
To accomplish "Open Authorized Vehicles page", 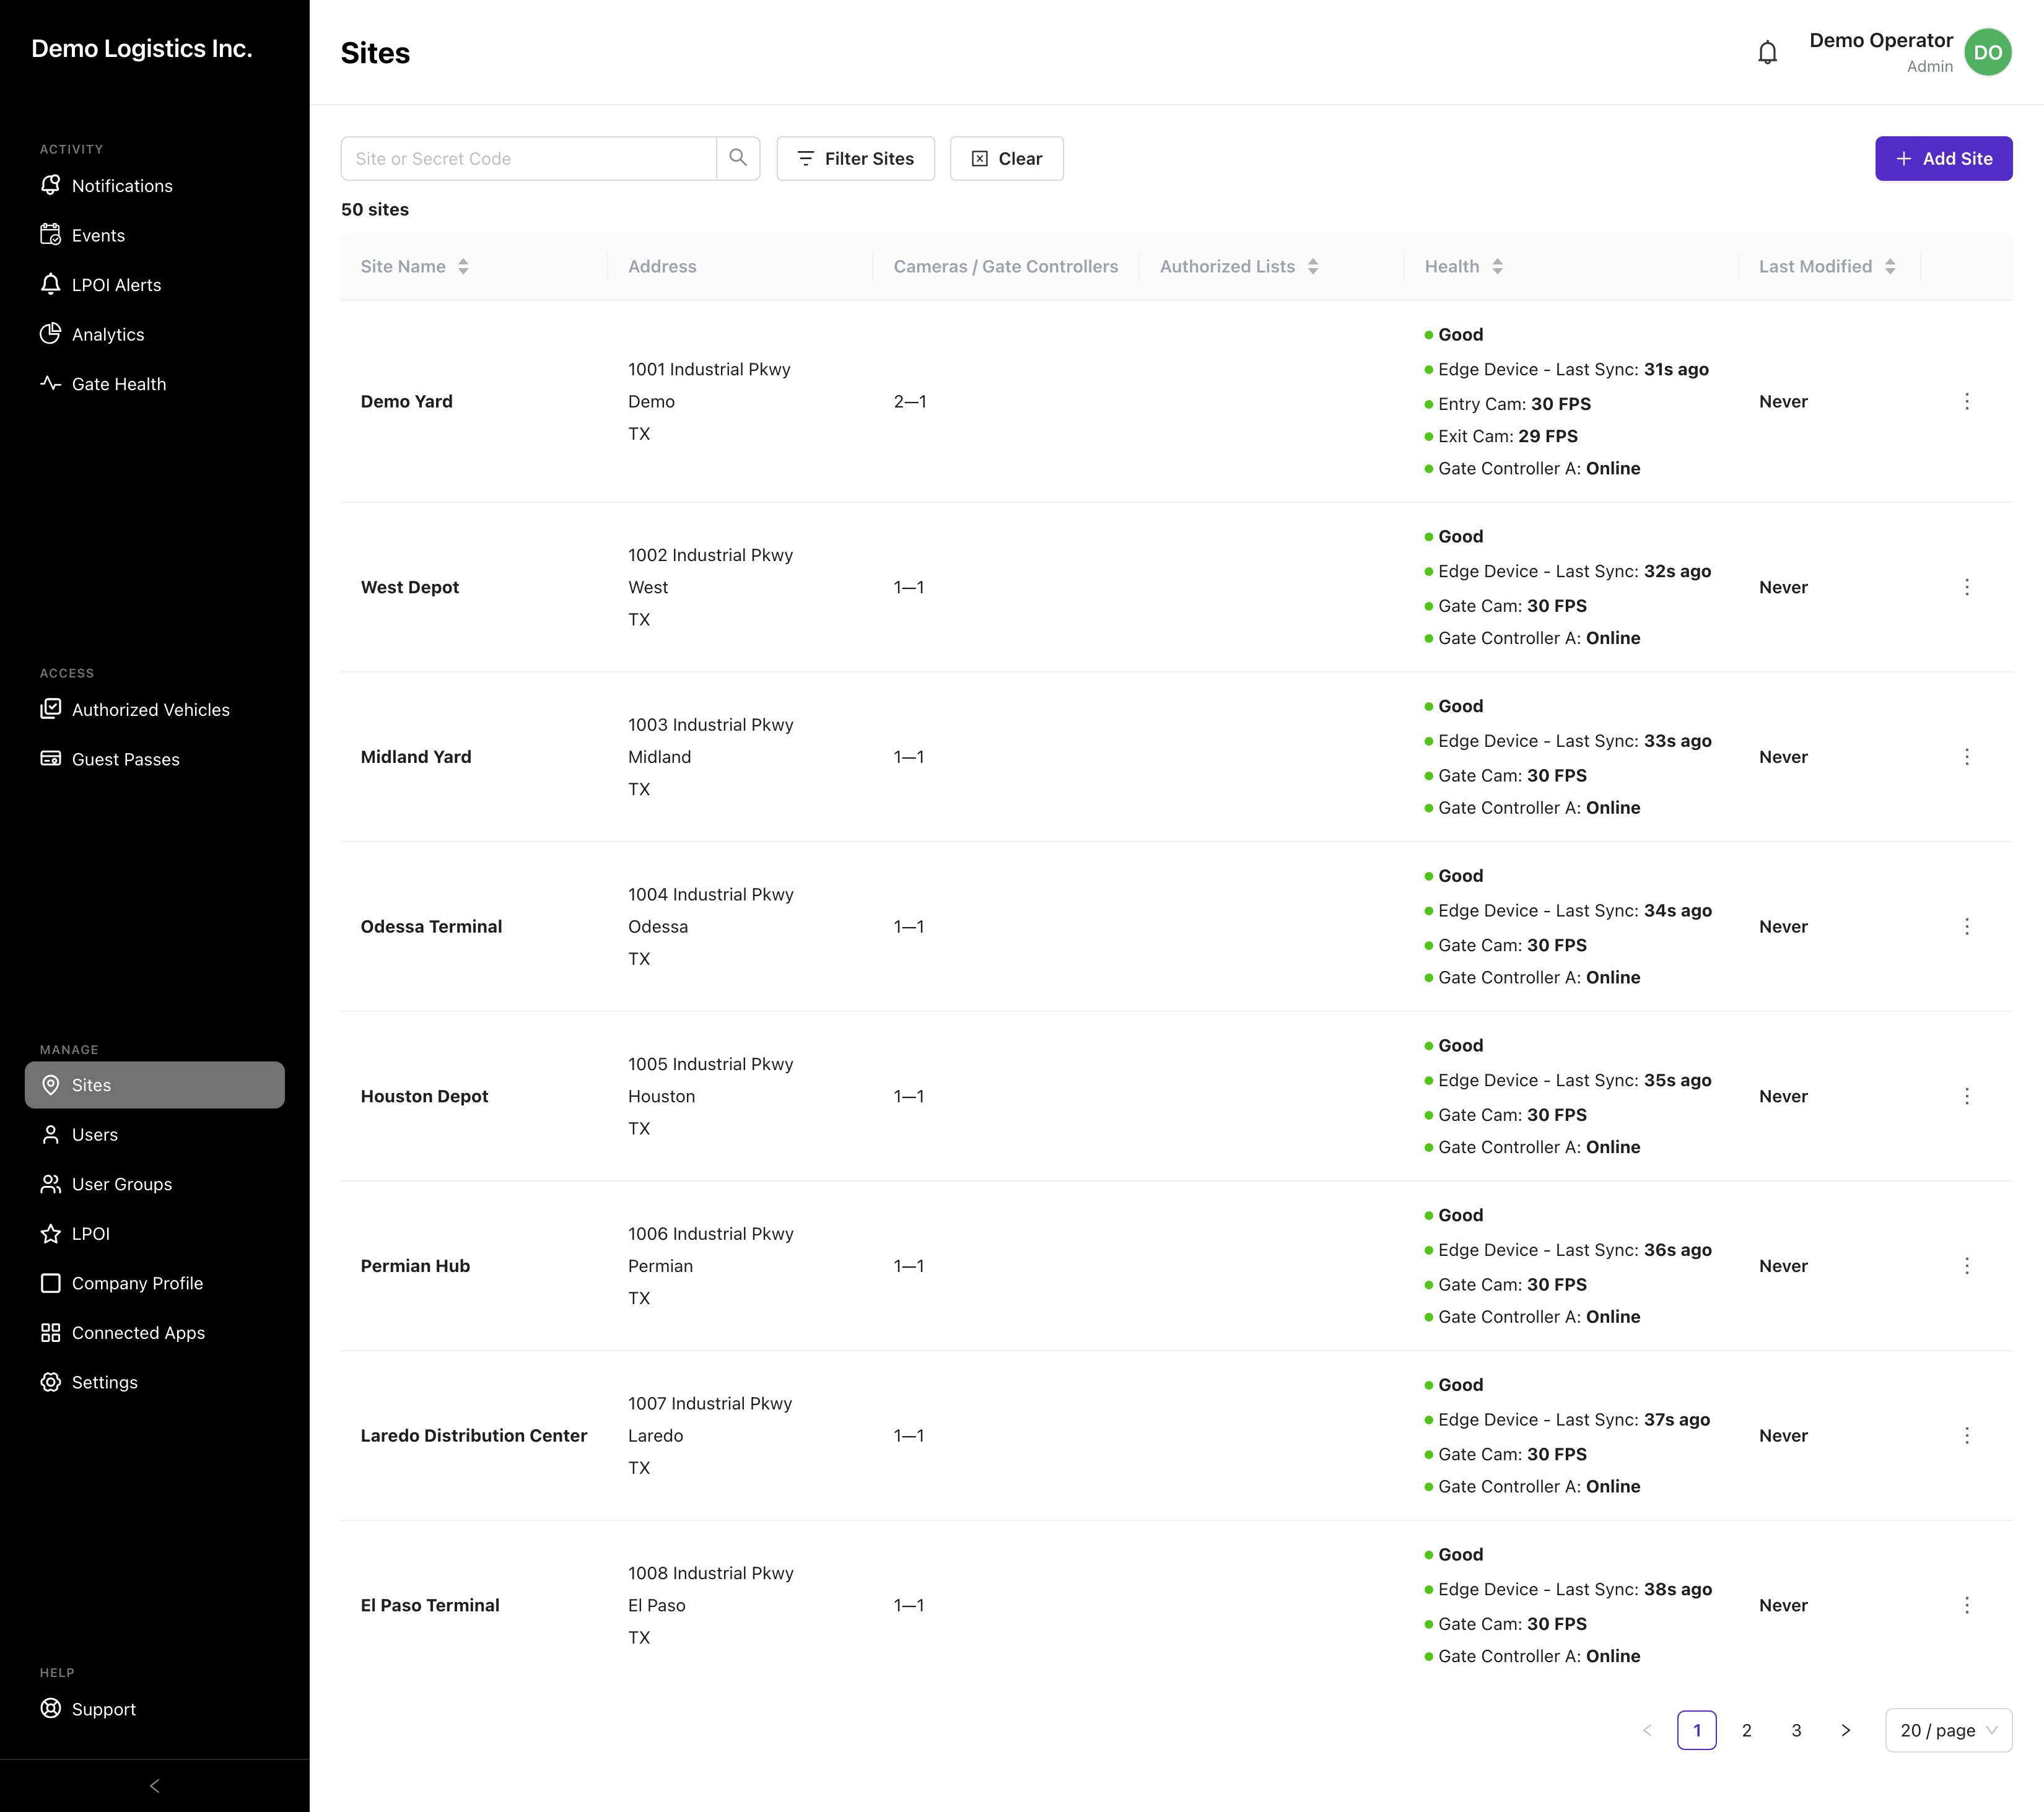I will pos(155,710).
